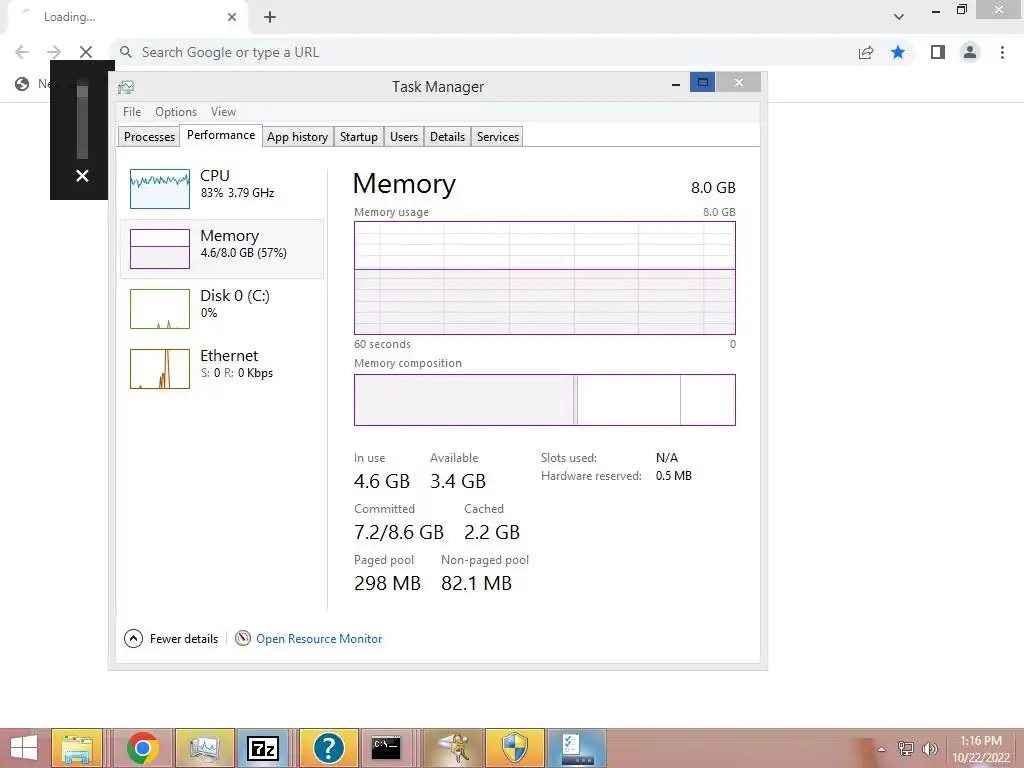Switch to the App history tab
Viewport: 1024px width, 768px height.
[297, 136]
